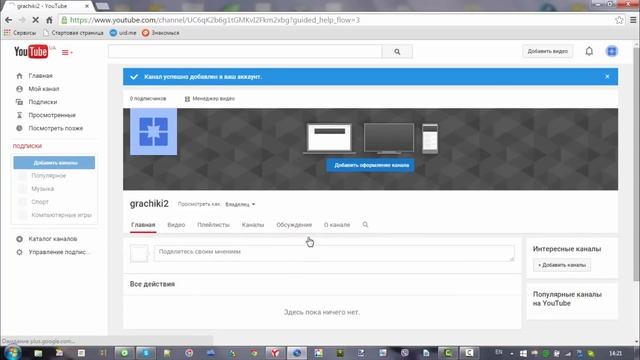Switch to the Плейлисты tab
This screenshot has width=640, height=360.
(213, 225)
